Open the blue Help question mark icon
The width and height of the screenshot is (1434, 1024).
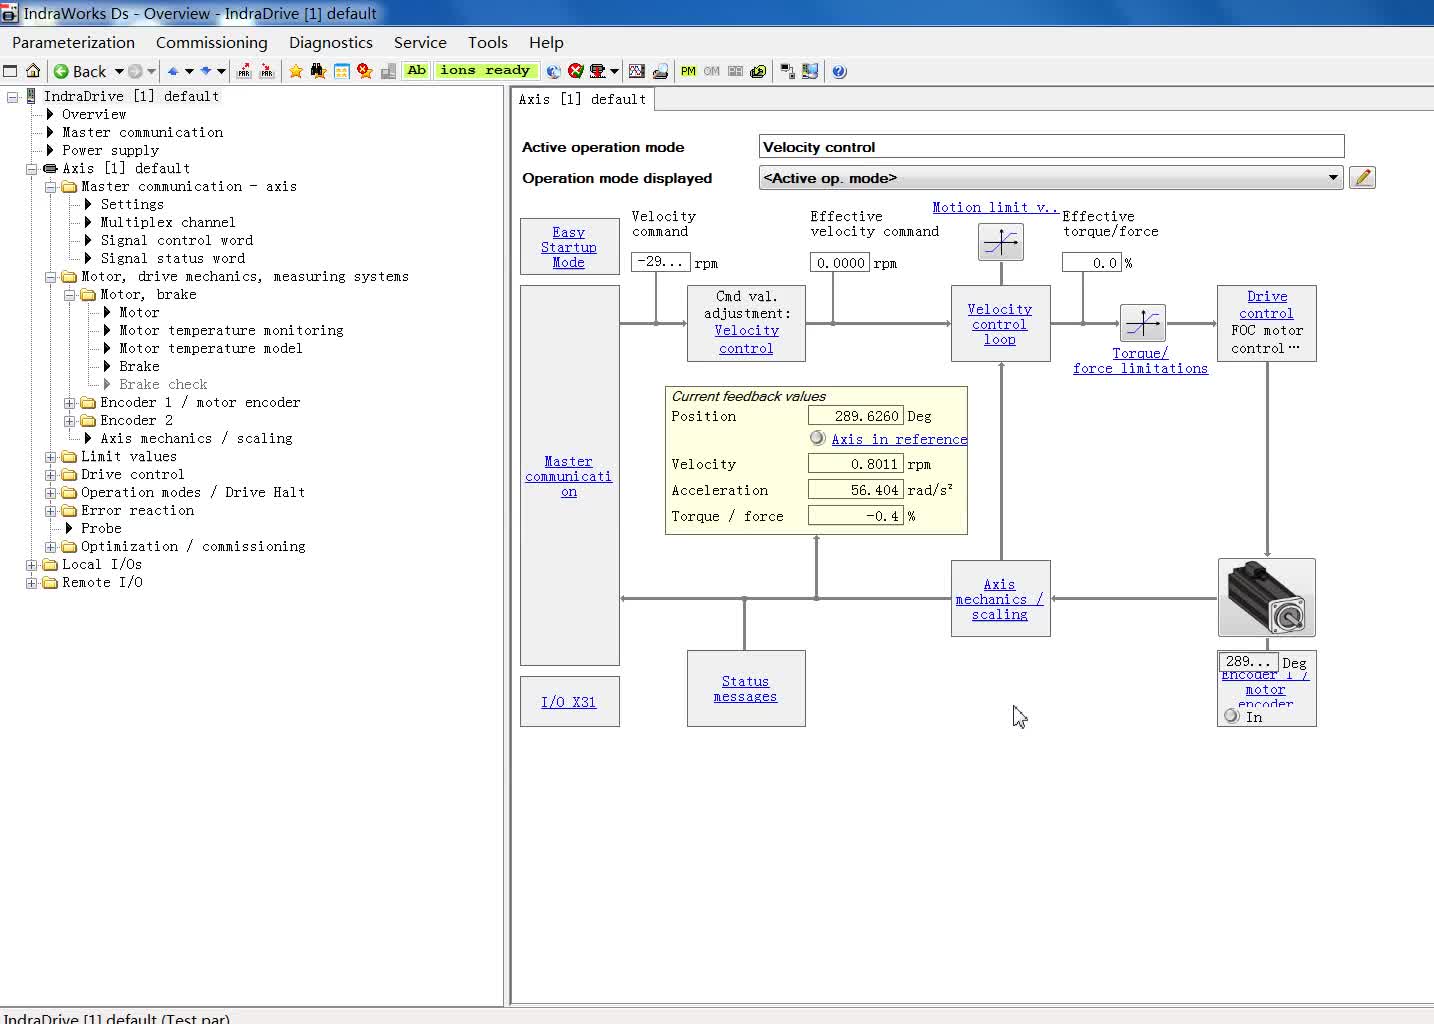[x=840, y=71]
